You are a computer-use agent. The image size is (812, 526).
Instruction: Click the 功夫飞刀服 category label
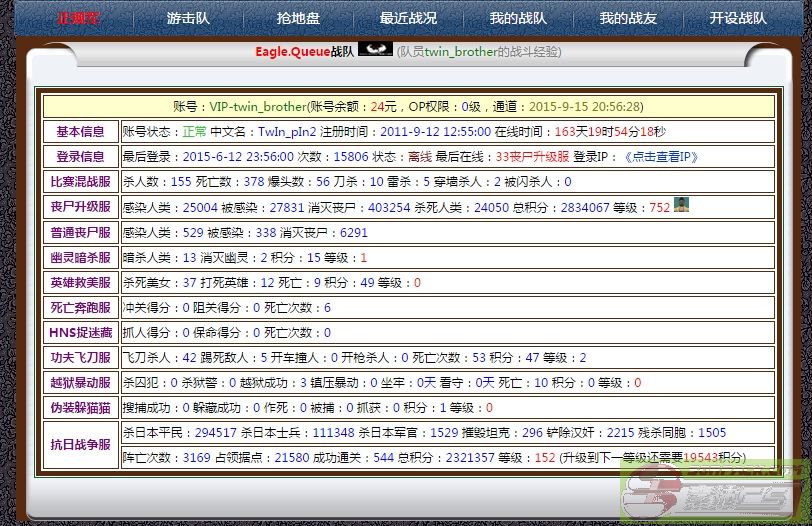[x=80, y=357]
